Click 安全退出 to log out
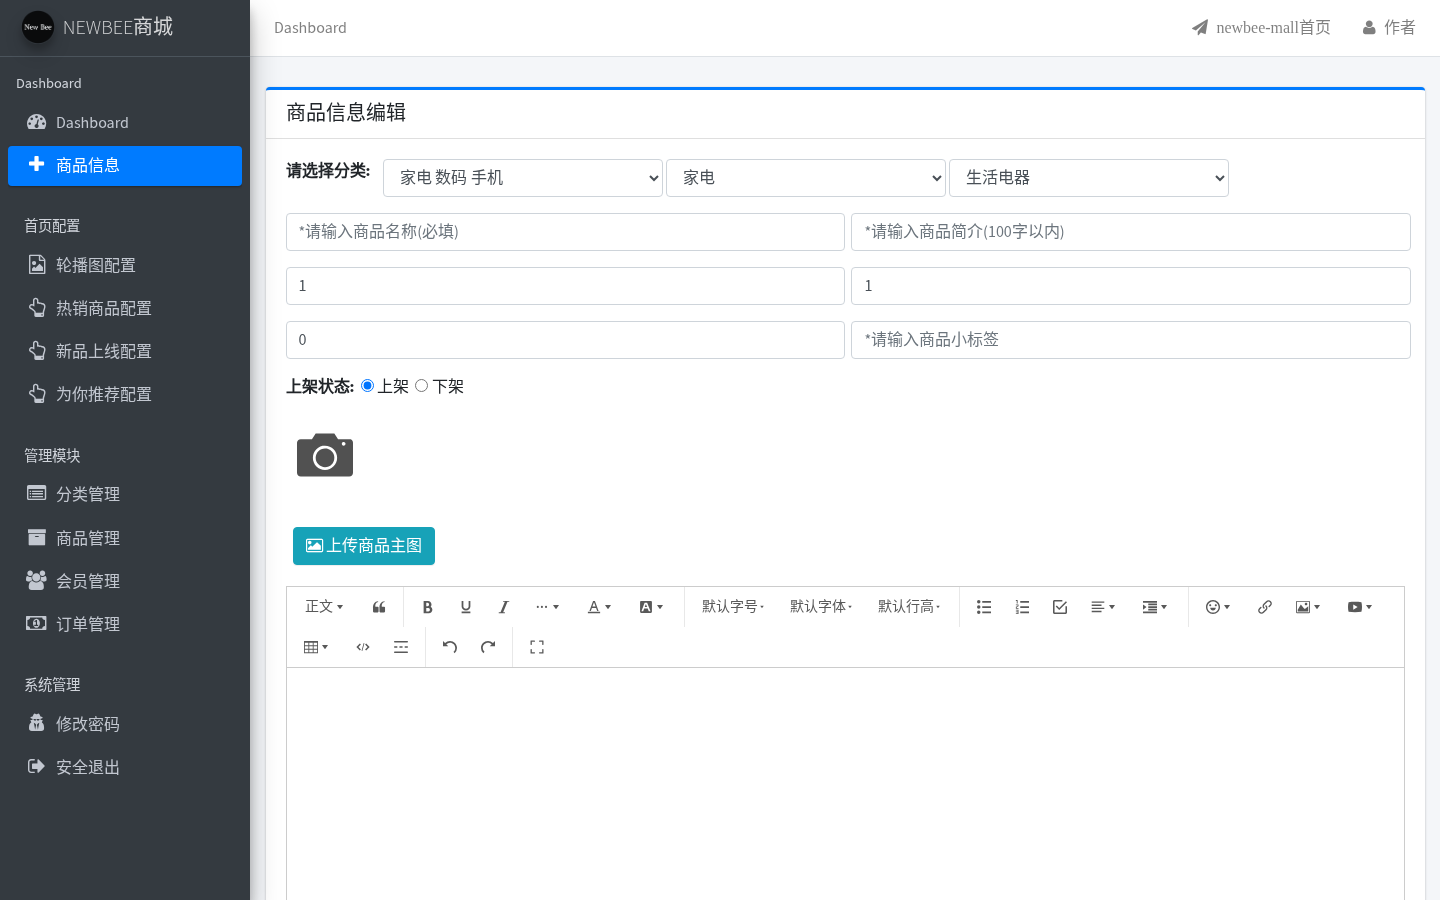 click(x=125, y=767)
